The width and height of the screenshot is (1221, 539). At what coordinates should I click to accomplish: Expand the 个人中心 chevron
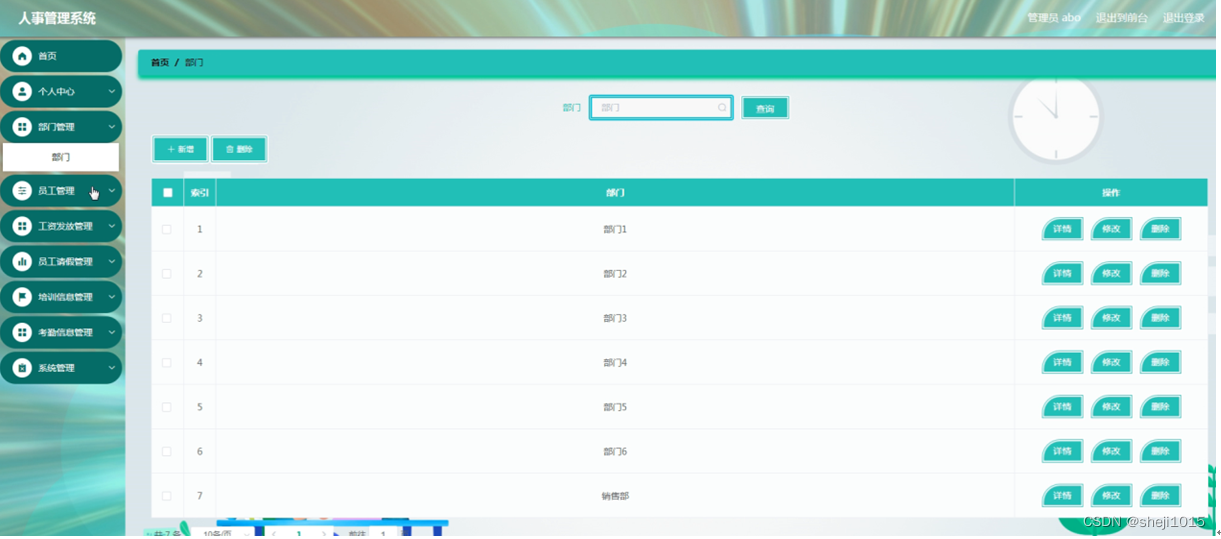112,91
